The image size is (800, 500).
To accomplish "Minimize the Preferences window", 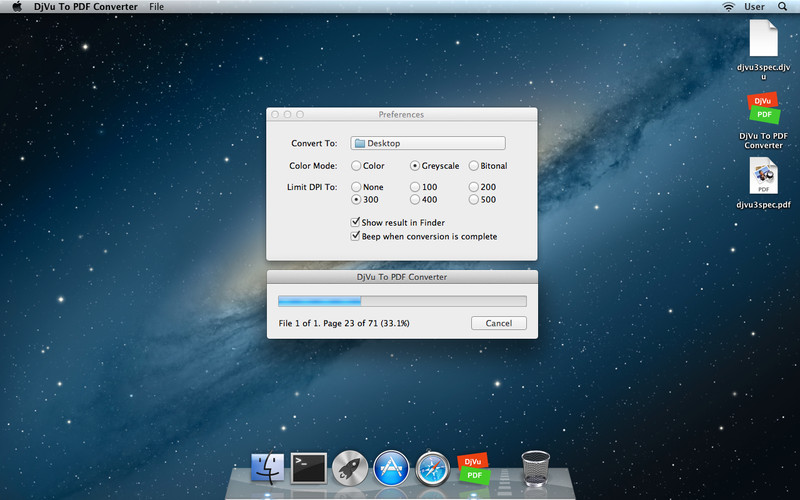I will tap(287, 114).
